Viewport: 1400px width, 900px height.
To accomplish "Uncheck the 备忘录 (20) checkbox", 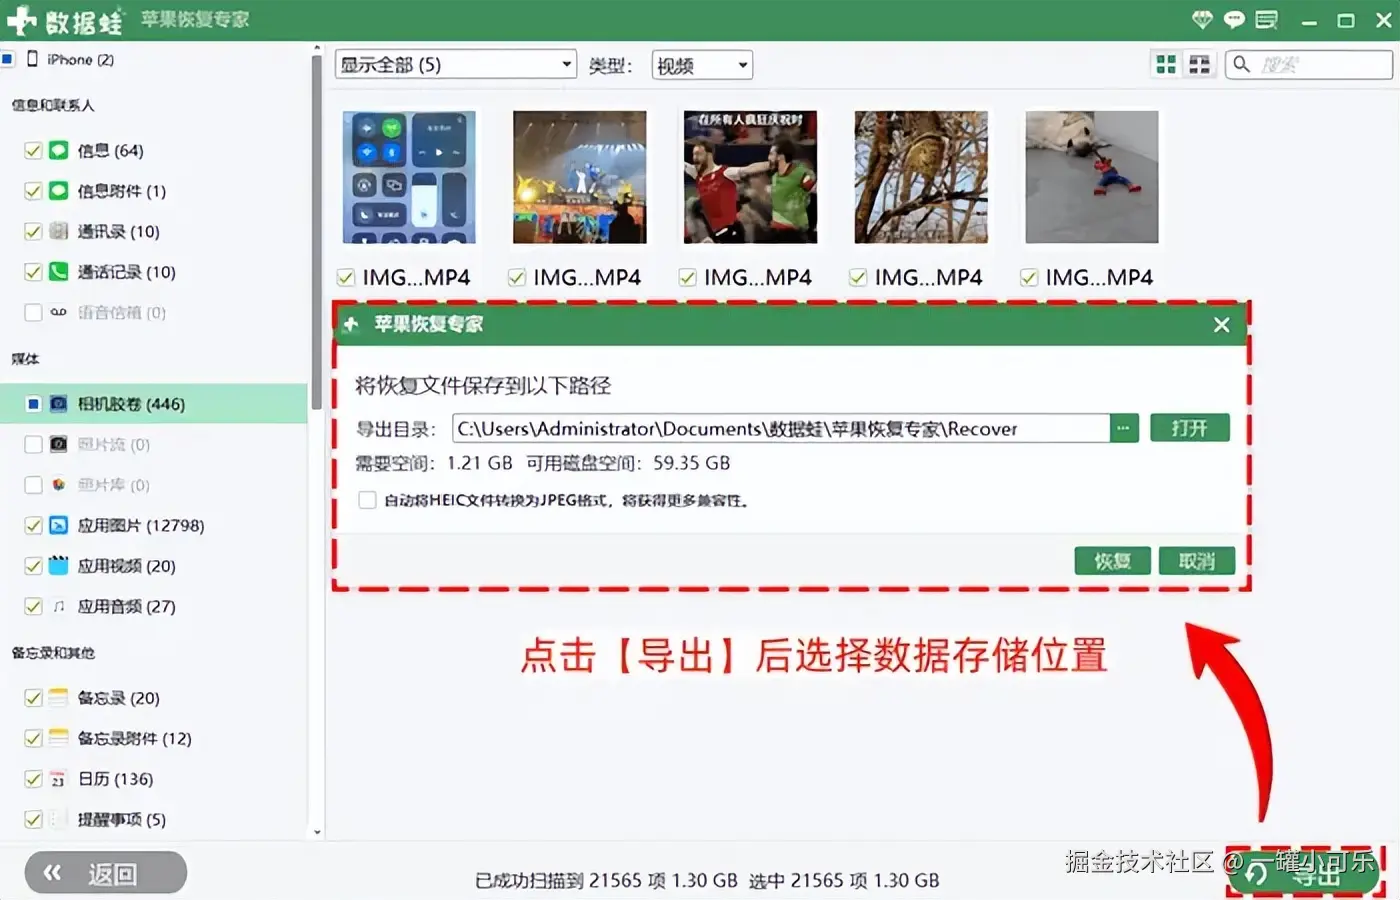I will (33, 697).
